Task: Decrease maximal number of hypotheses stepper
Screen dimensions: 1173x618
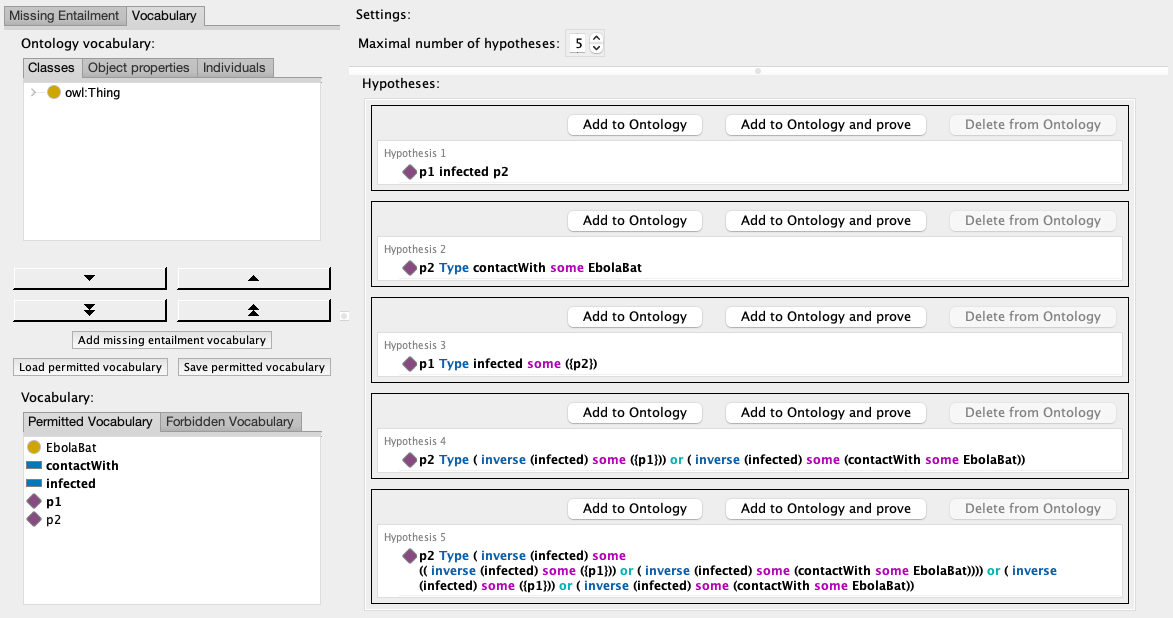Action: [x=597, y=48]
